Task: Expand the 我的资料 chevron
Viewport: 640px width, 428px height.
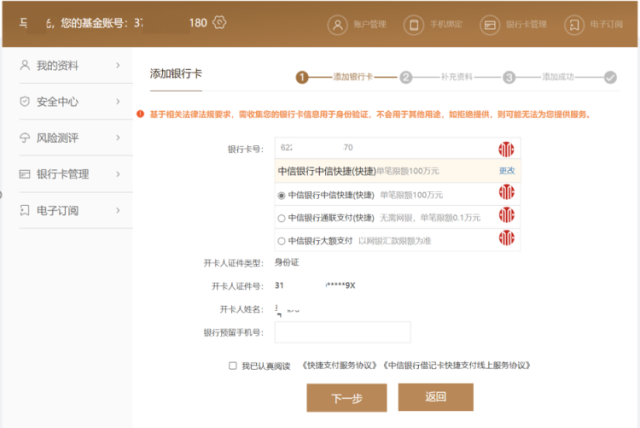Action: tap(118, 65)
